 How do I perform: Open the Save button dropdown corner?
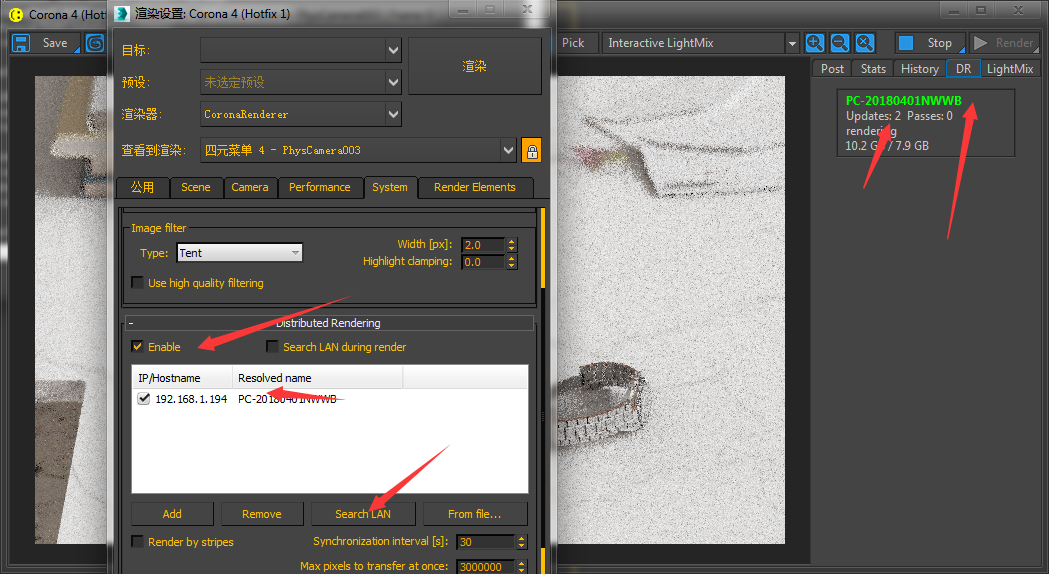click(x=77, y=50)
